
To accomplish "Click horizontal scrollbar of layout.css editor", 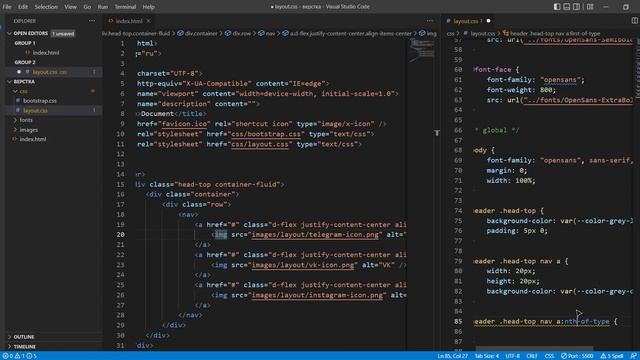I will click(534, 349).
